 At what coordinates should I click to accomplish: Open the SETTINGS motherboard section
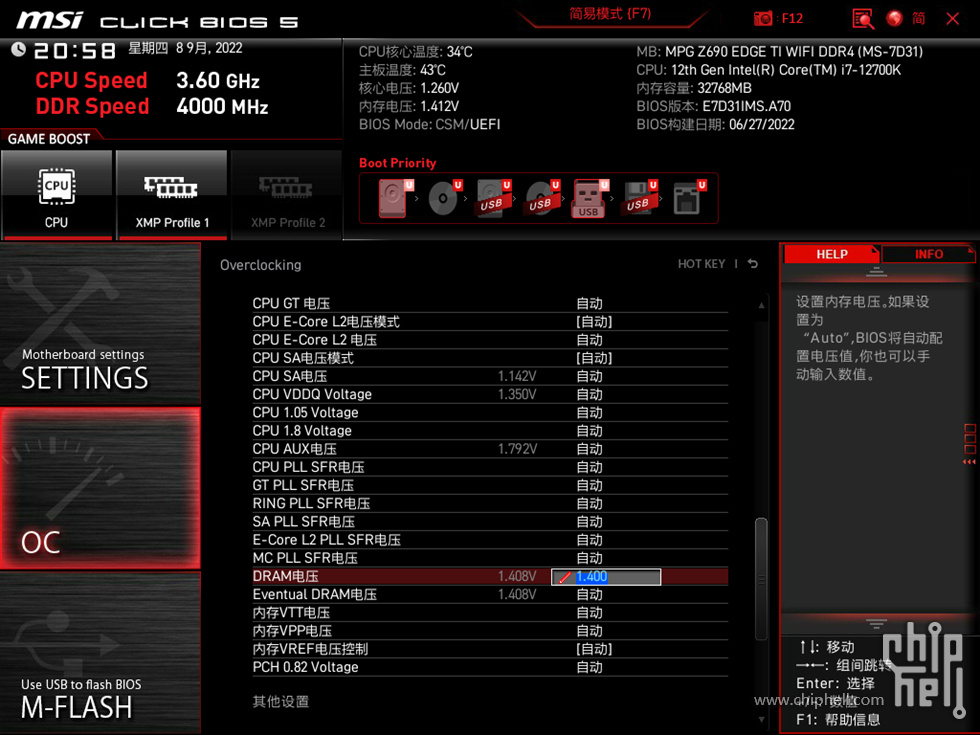pyautogui.click(x=100, y=324)
